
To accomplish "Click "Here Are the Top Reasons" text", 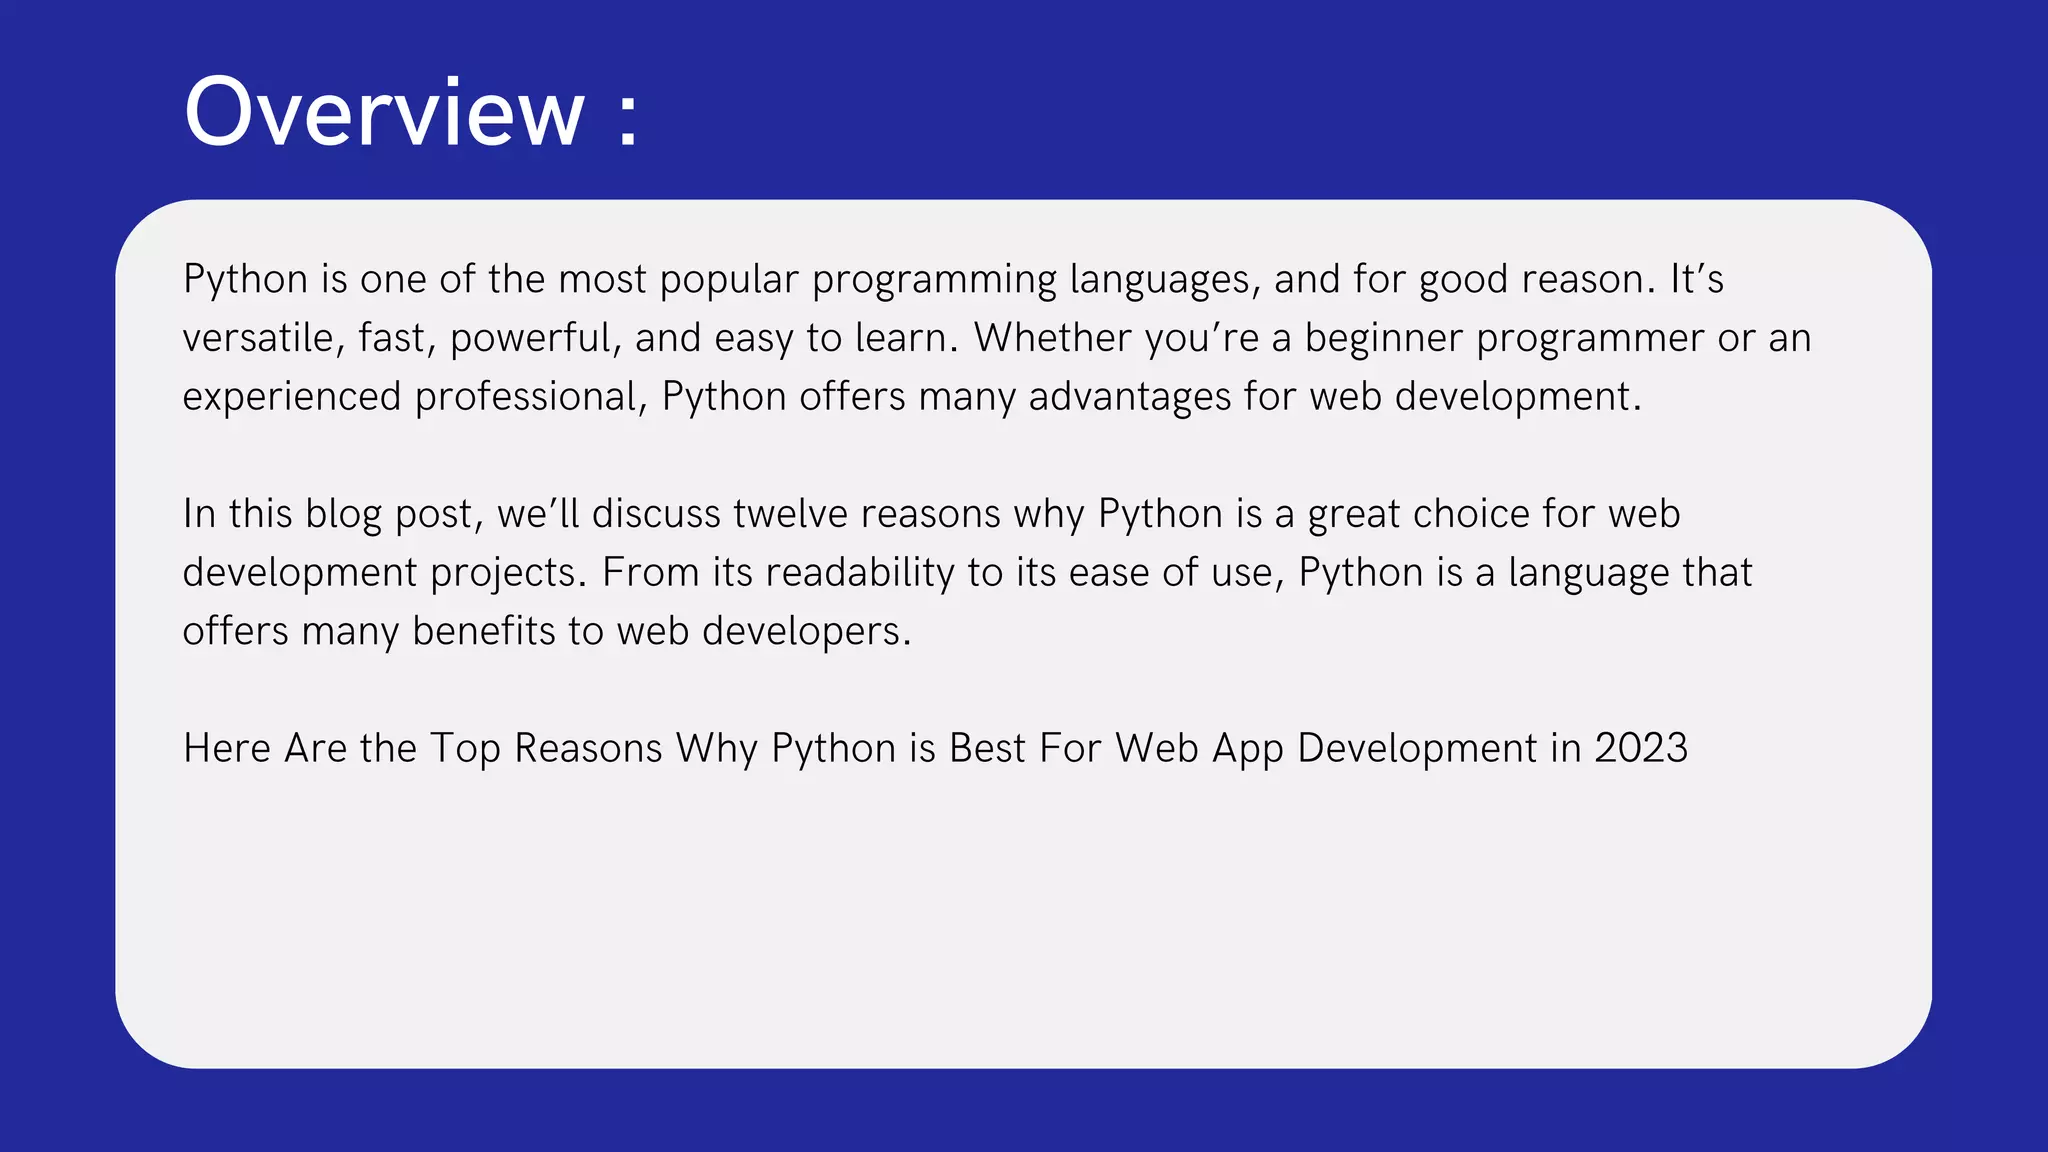I will click(x=422, y=749).
